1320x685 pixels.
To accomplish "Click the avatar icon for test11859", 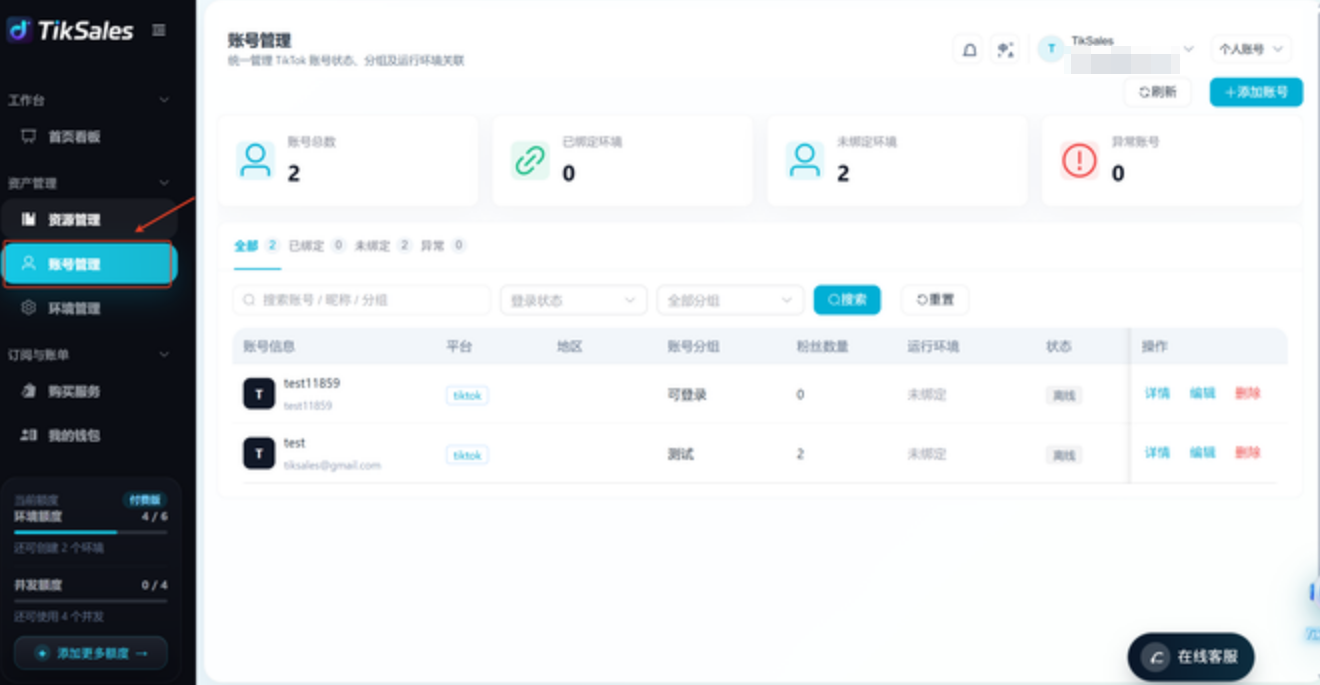I will [259, 394].
